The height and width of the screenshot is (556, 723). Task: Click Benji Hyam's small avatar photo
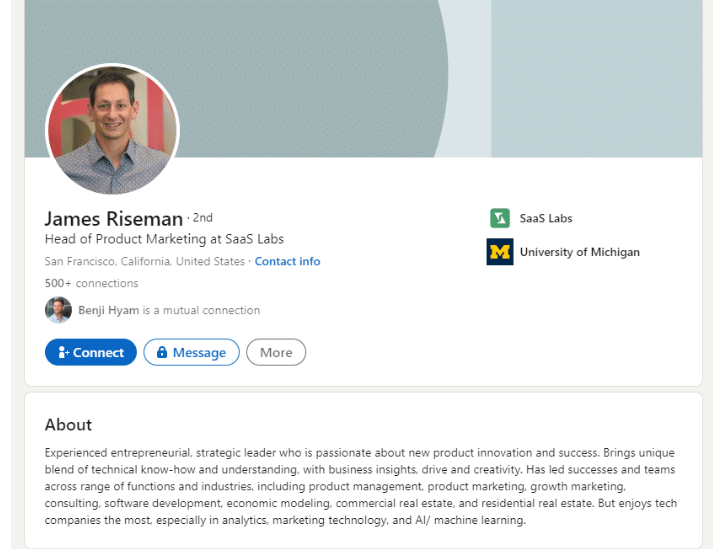click(x=58, y=310)
